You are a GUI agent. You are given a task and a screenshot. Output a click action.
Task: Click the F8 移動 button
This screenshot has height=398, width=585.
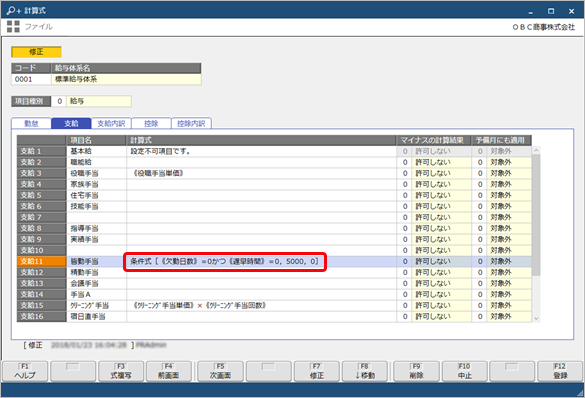click(x=365, y=371)
